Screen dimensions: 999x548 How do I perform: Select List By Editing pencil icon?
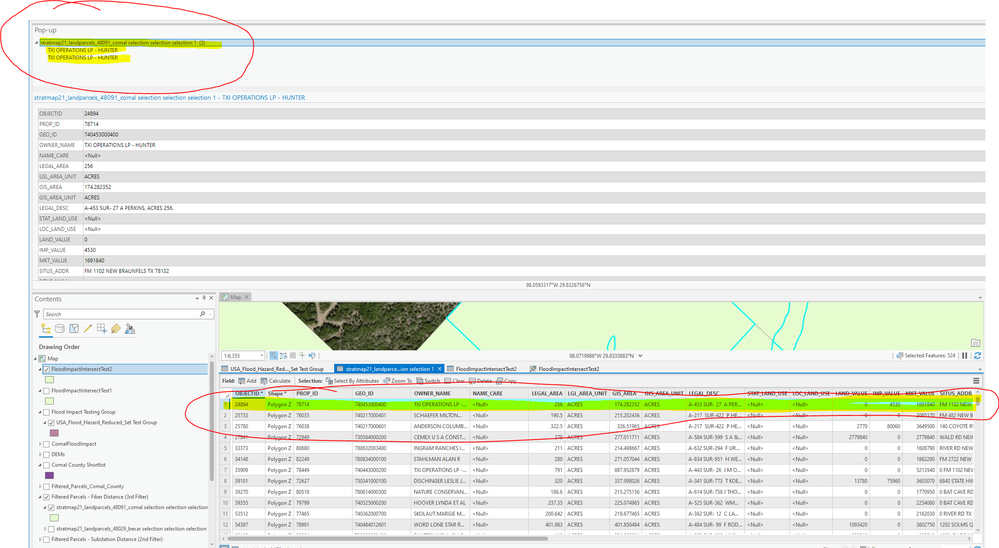tap(88, 329)
